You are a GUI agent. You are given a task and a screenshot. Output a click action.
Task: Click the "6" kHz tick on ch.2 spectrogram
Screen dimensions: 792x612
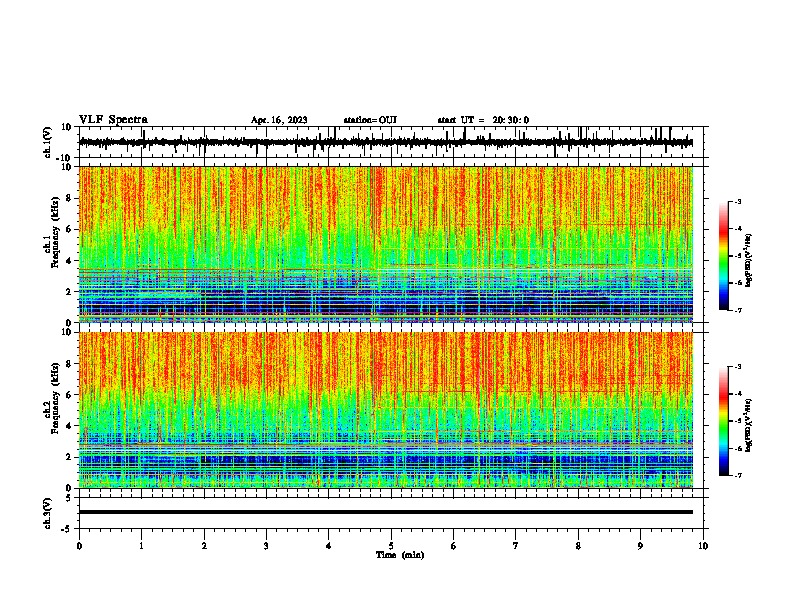70,395
